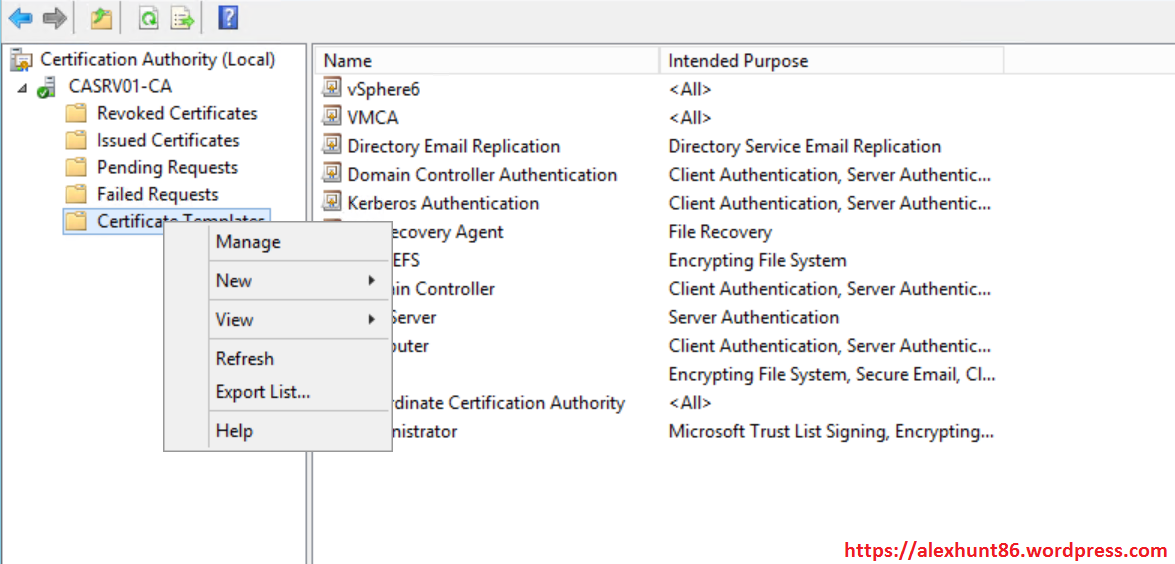The image size is (1175, 564).
Task: Click the Export List toolbar icon
Action: (x=181, y=17)
